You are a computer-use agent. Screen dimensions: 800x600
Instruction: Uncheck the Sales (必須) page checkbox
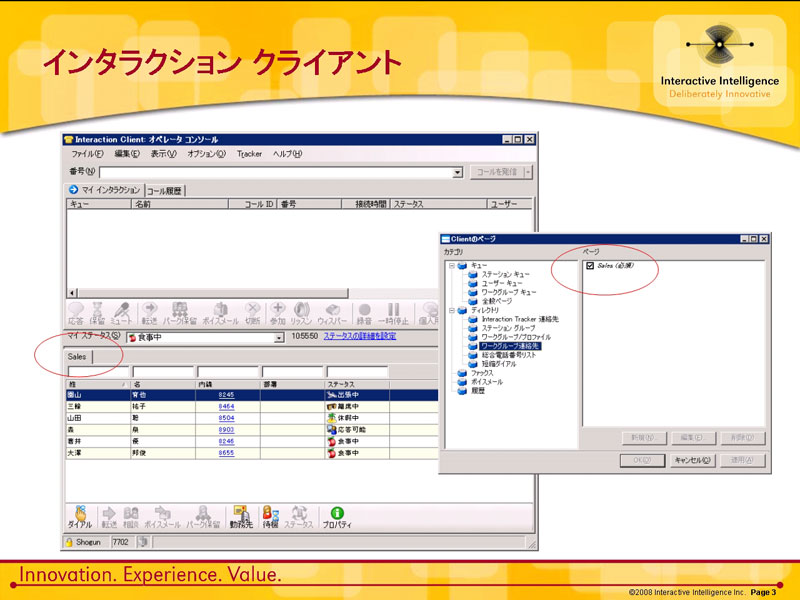590,266
